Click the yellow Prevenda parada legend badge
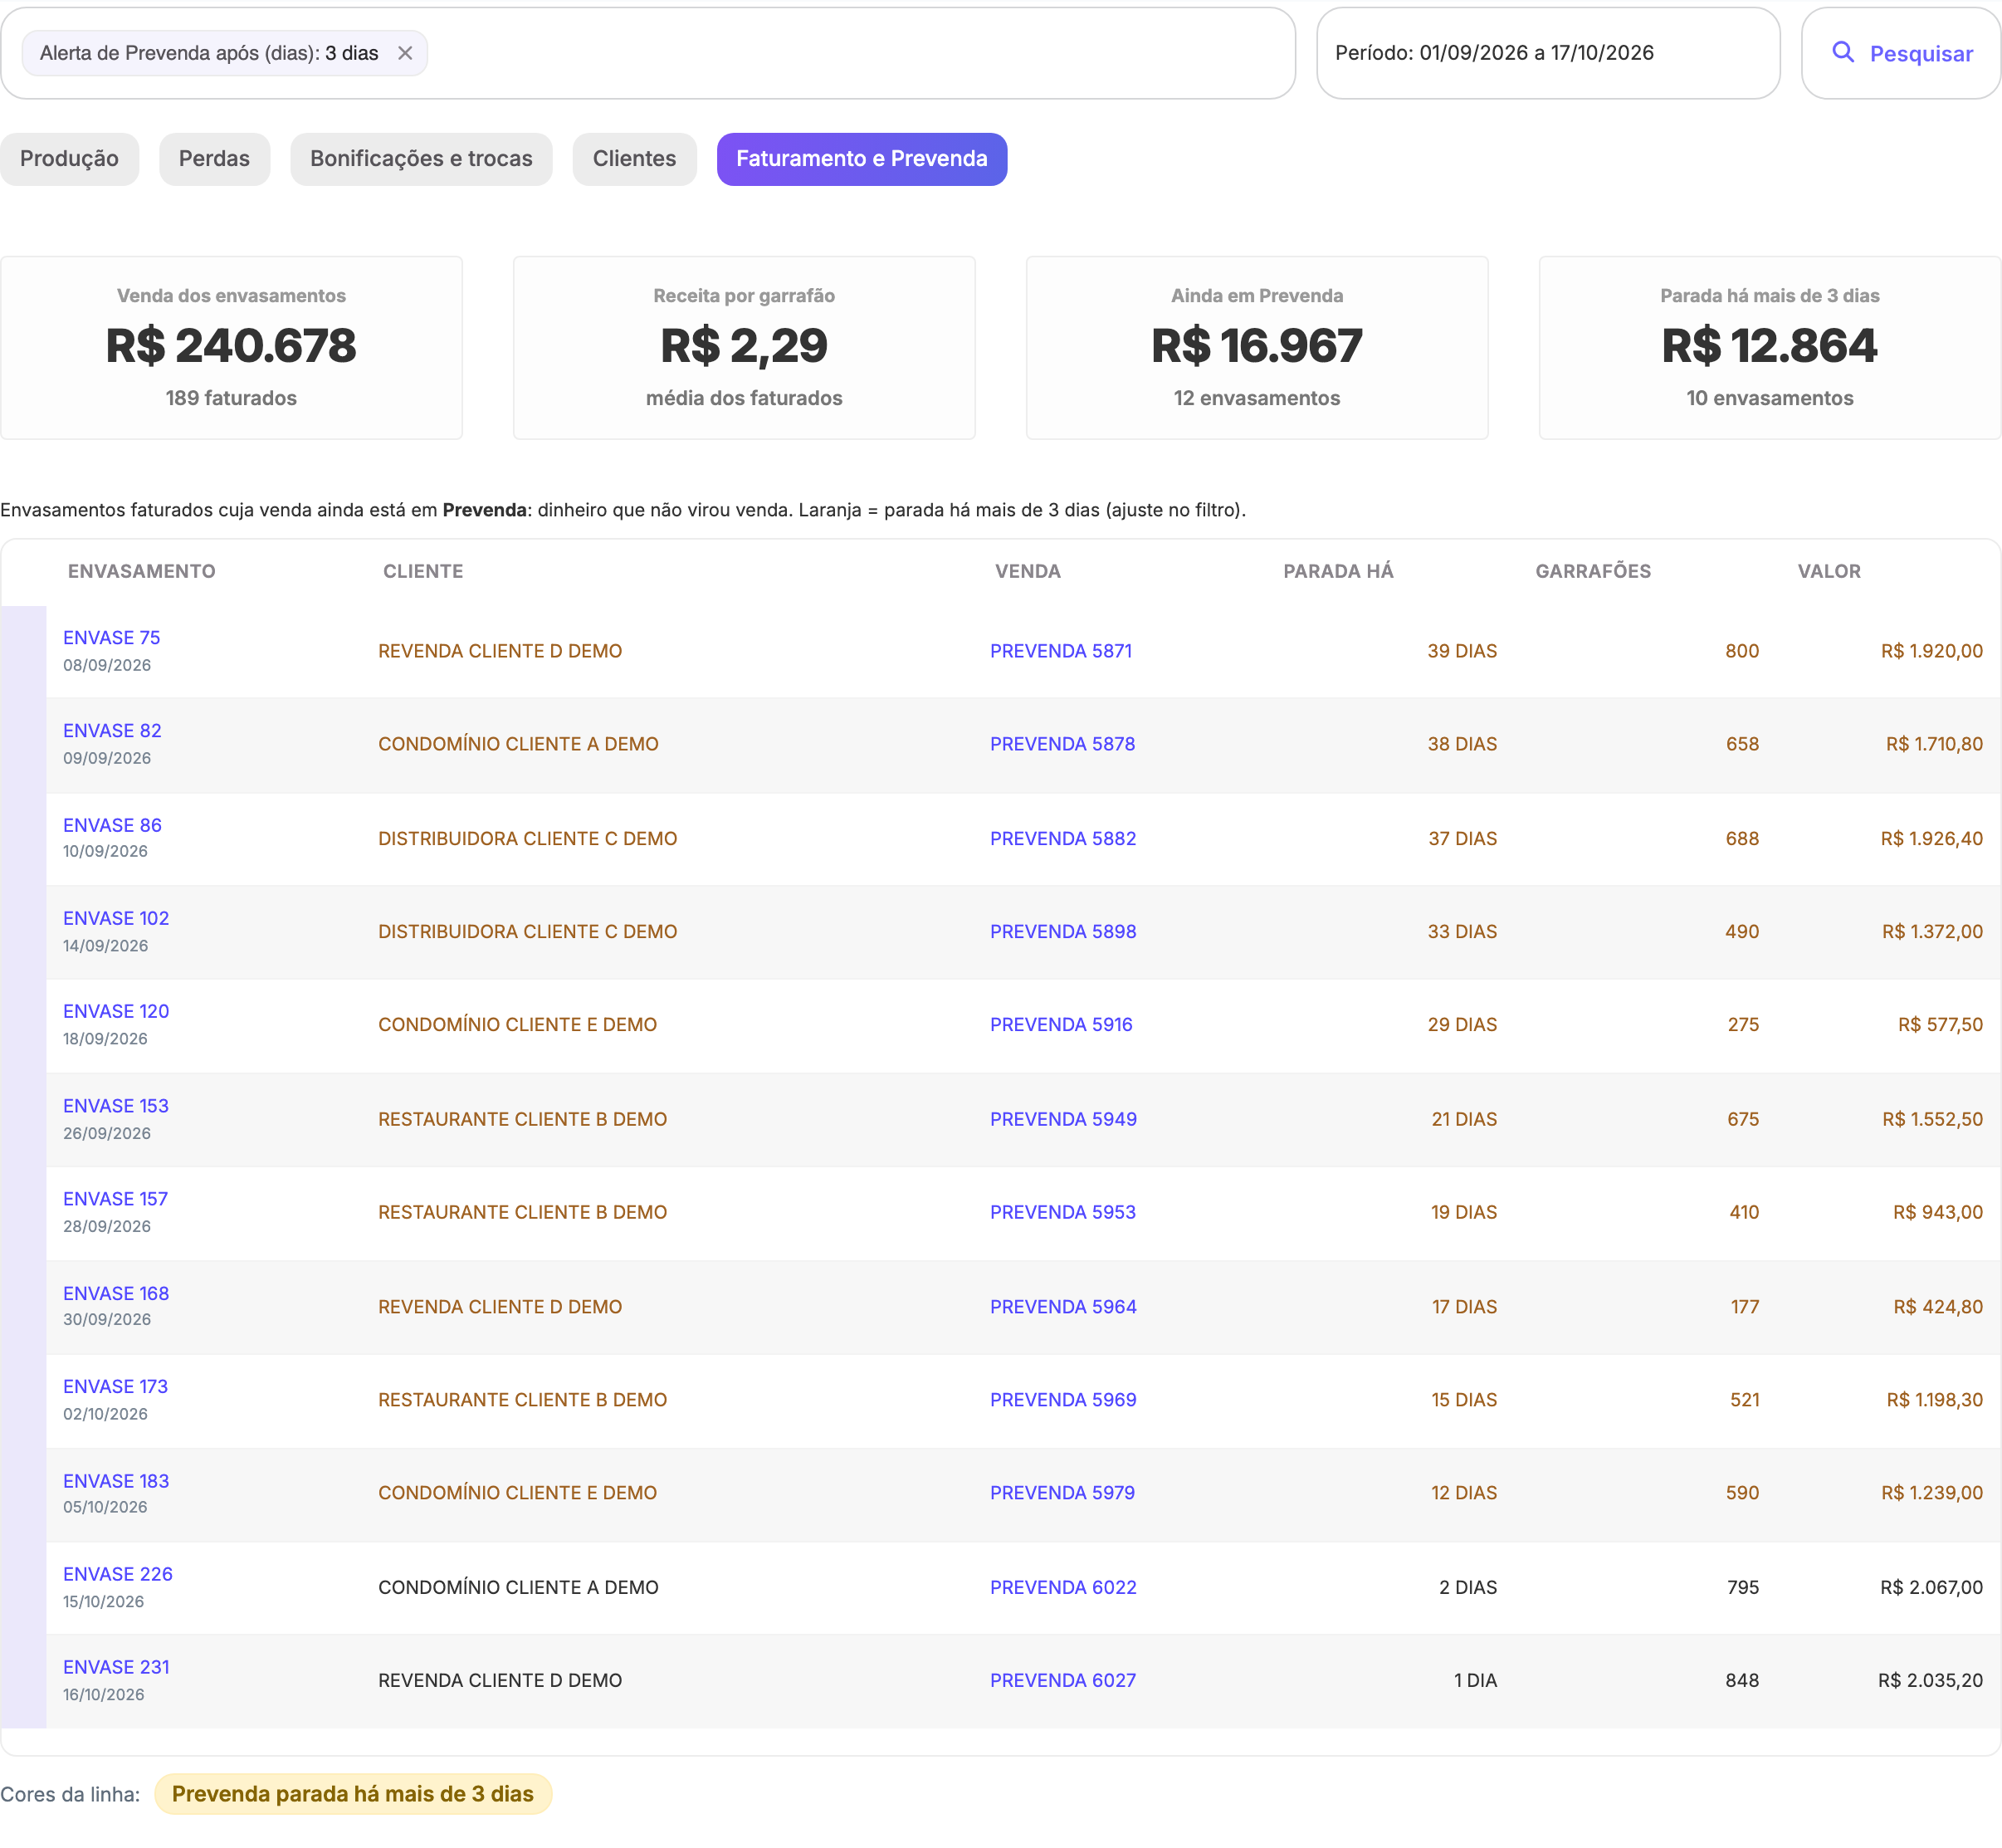 (x=353, y=1794)
